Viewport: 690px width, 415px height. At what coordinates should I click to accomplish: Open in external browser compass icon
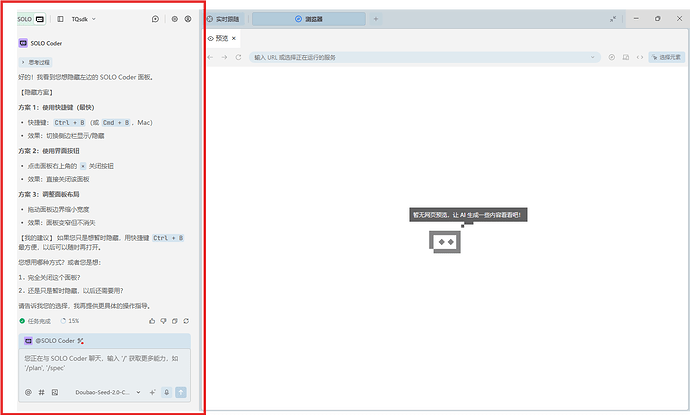pyautogui.click(x=612, y=57)
